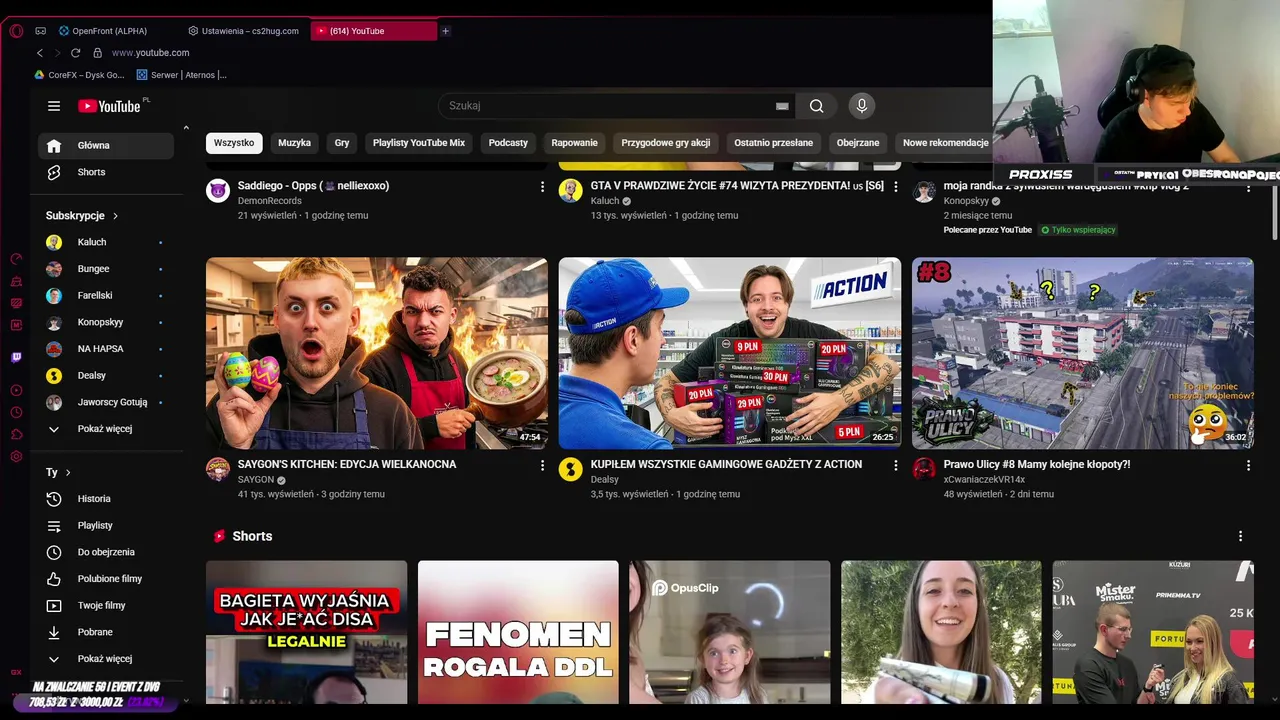Open CoreFX Dysk Google bookmark
Image resolution: width=1280 pixels, height=720 pixels.
coord(80,75)
